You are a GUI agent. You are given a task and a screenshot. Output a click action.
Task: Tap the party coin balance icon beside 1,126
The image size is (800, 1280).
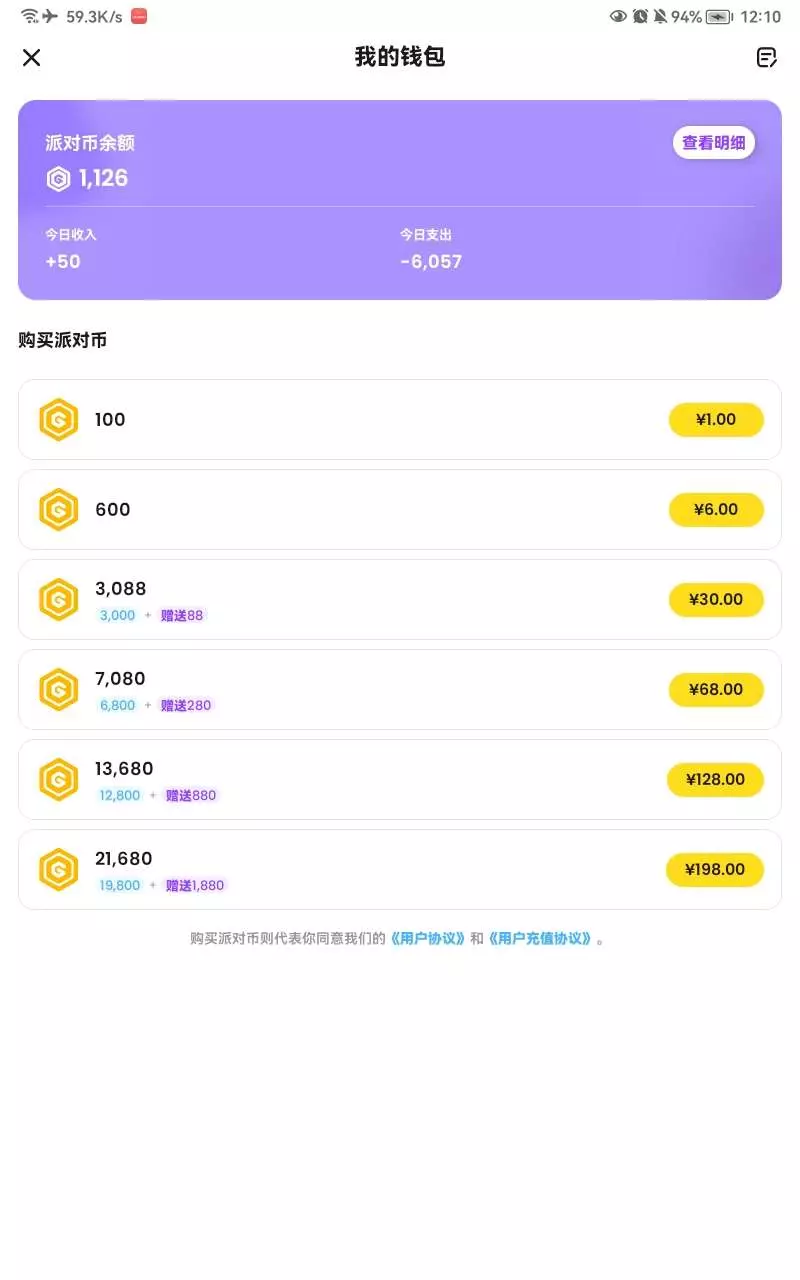59,179
